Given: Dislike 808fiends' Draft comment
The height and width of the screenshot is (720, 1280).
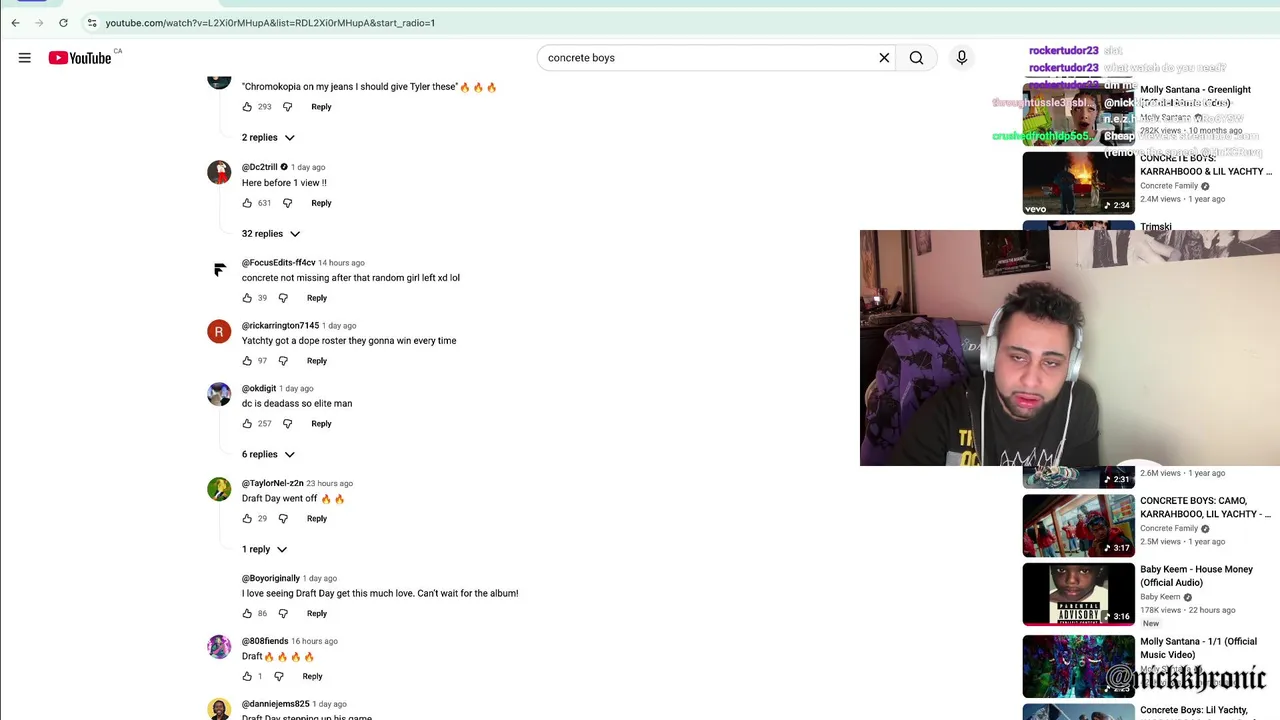Looking at the screenshot, I should 279,677.
